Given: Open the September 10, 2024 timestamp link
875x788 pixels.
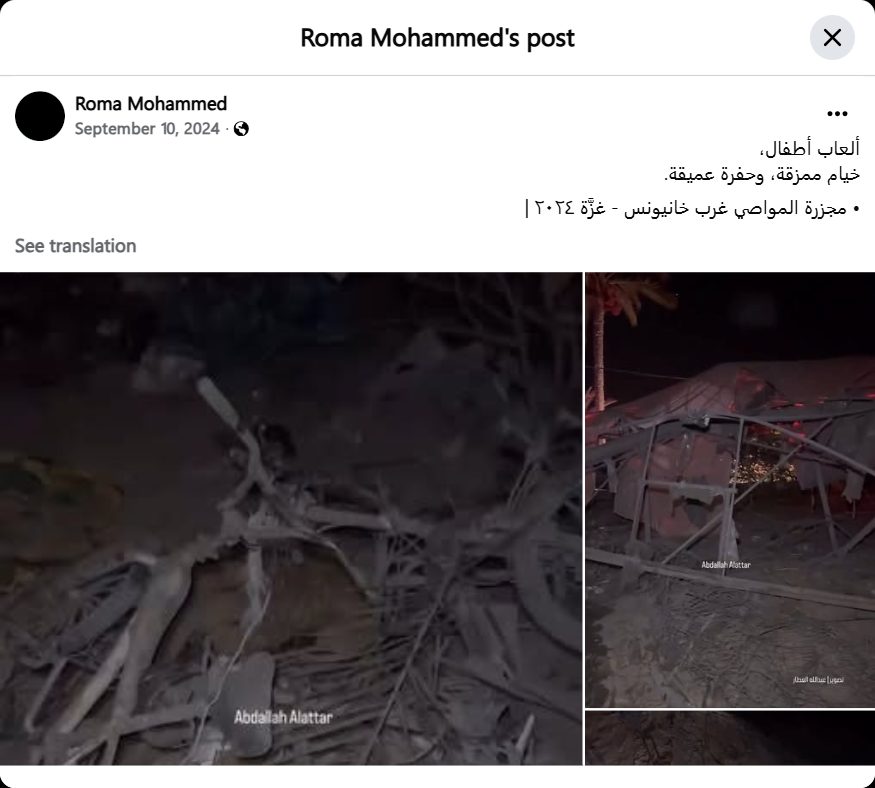Looking at the screenshot, I should [x=147, y=129].
